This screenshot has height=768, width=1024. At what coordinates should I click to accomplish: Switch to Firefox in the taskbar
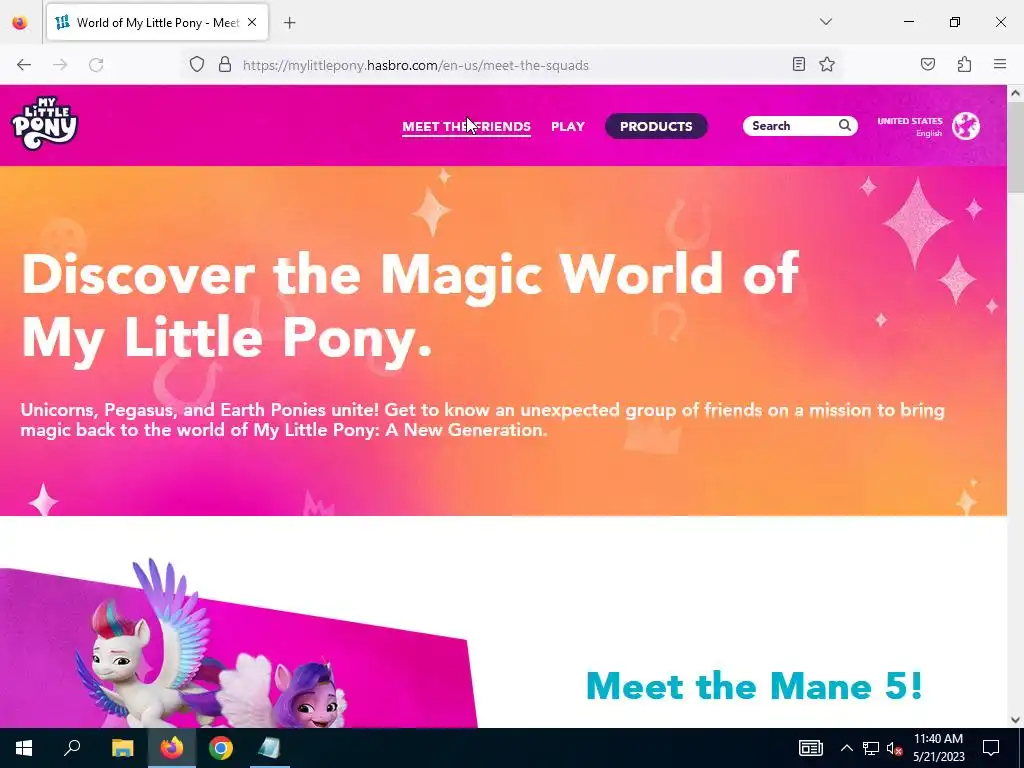pos(172,748)
